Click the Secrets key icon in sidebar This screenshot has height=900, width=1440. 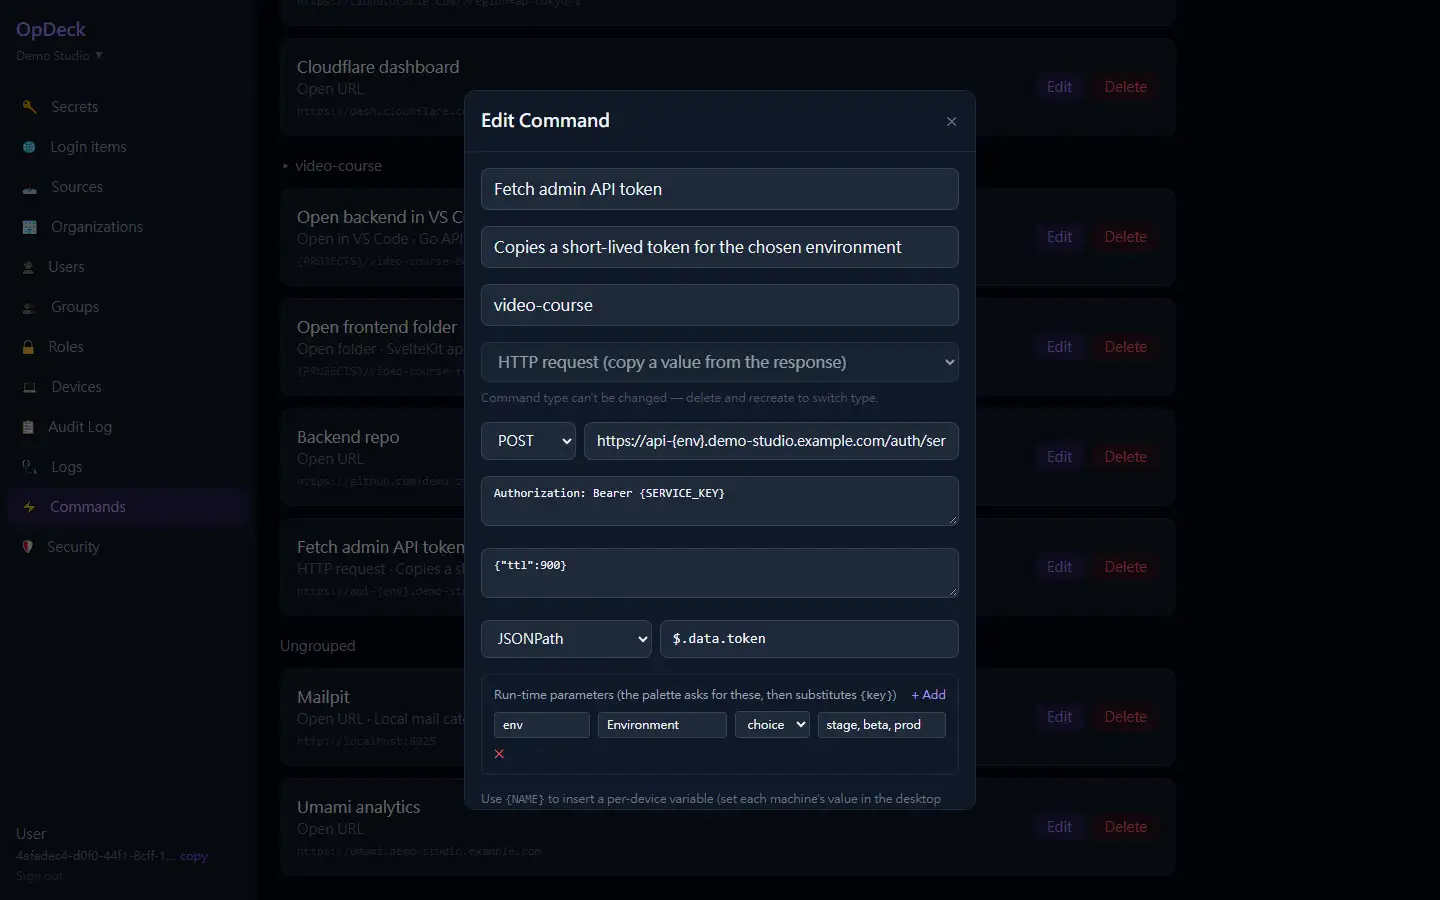[29, 107]
